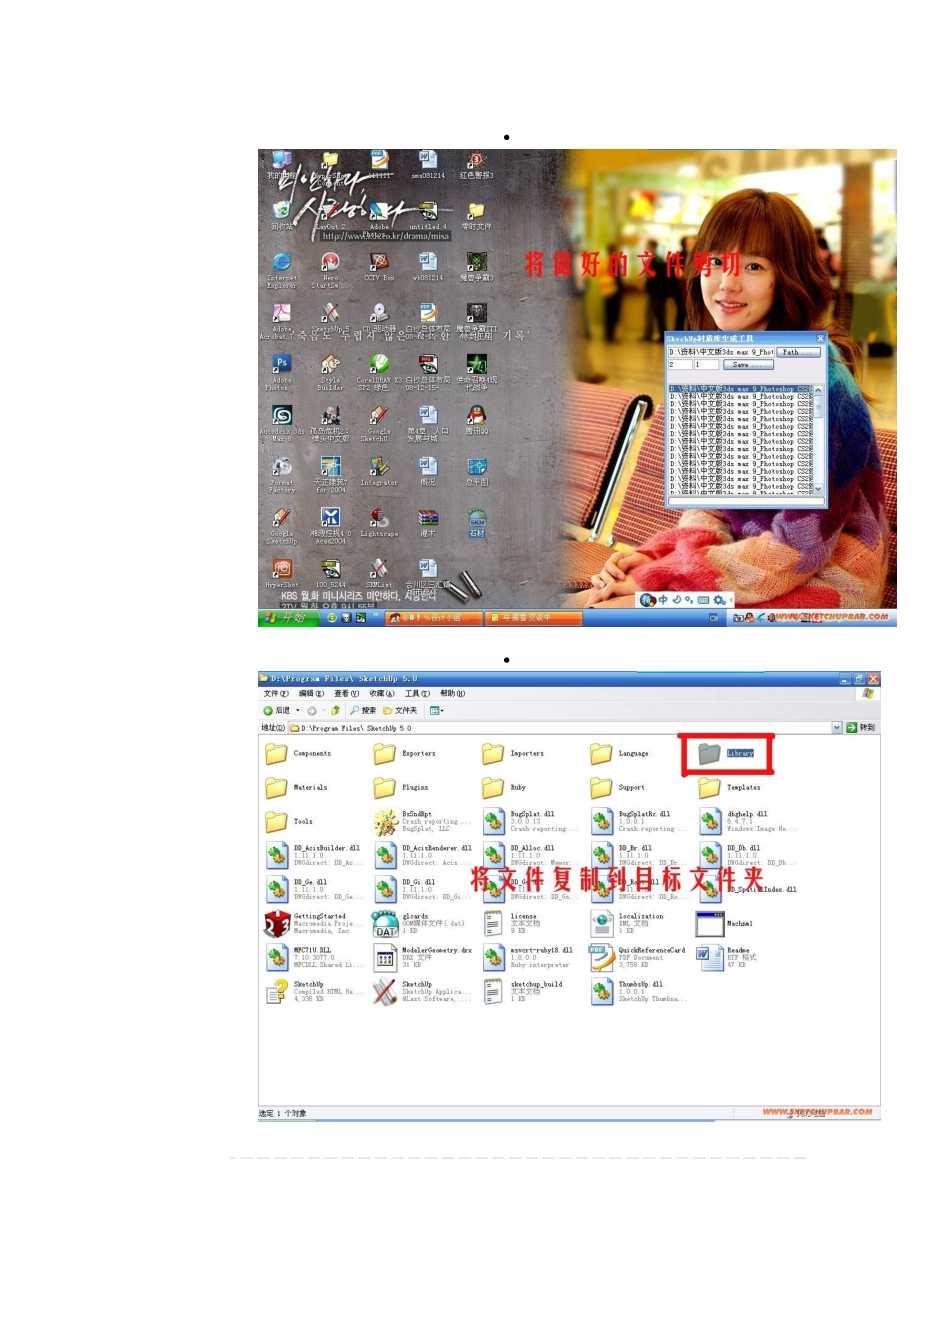The width and height of the screenshot is (950, 1344).
Task: Select the Materials folder
Action: (x=297, y=788)
